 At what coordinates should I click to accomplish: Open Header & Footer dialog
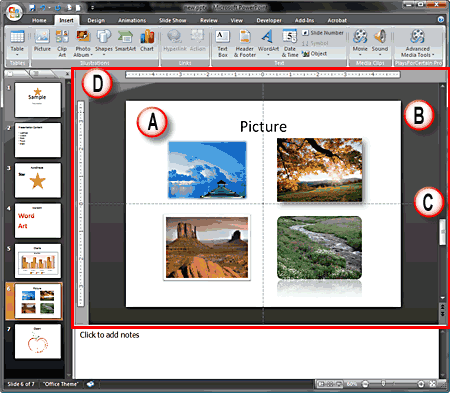click(245, 43)
